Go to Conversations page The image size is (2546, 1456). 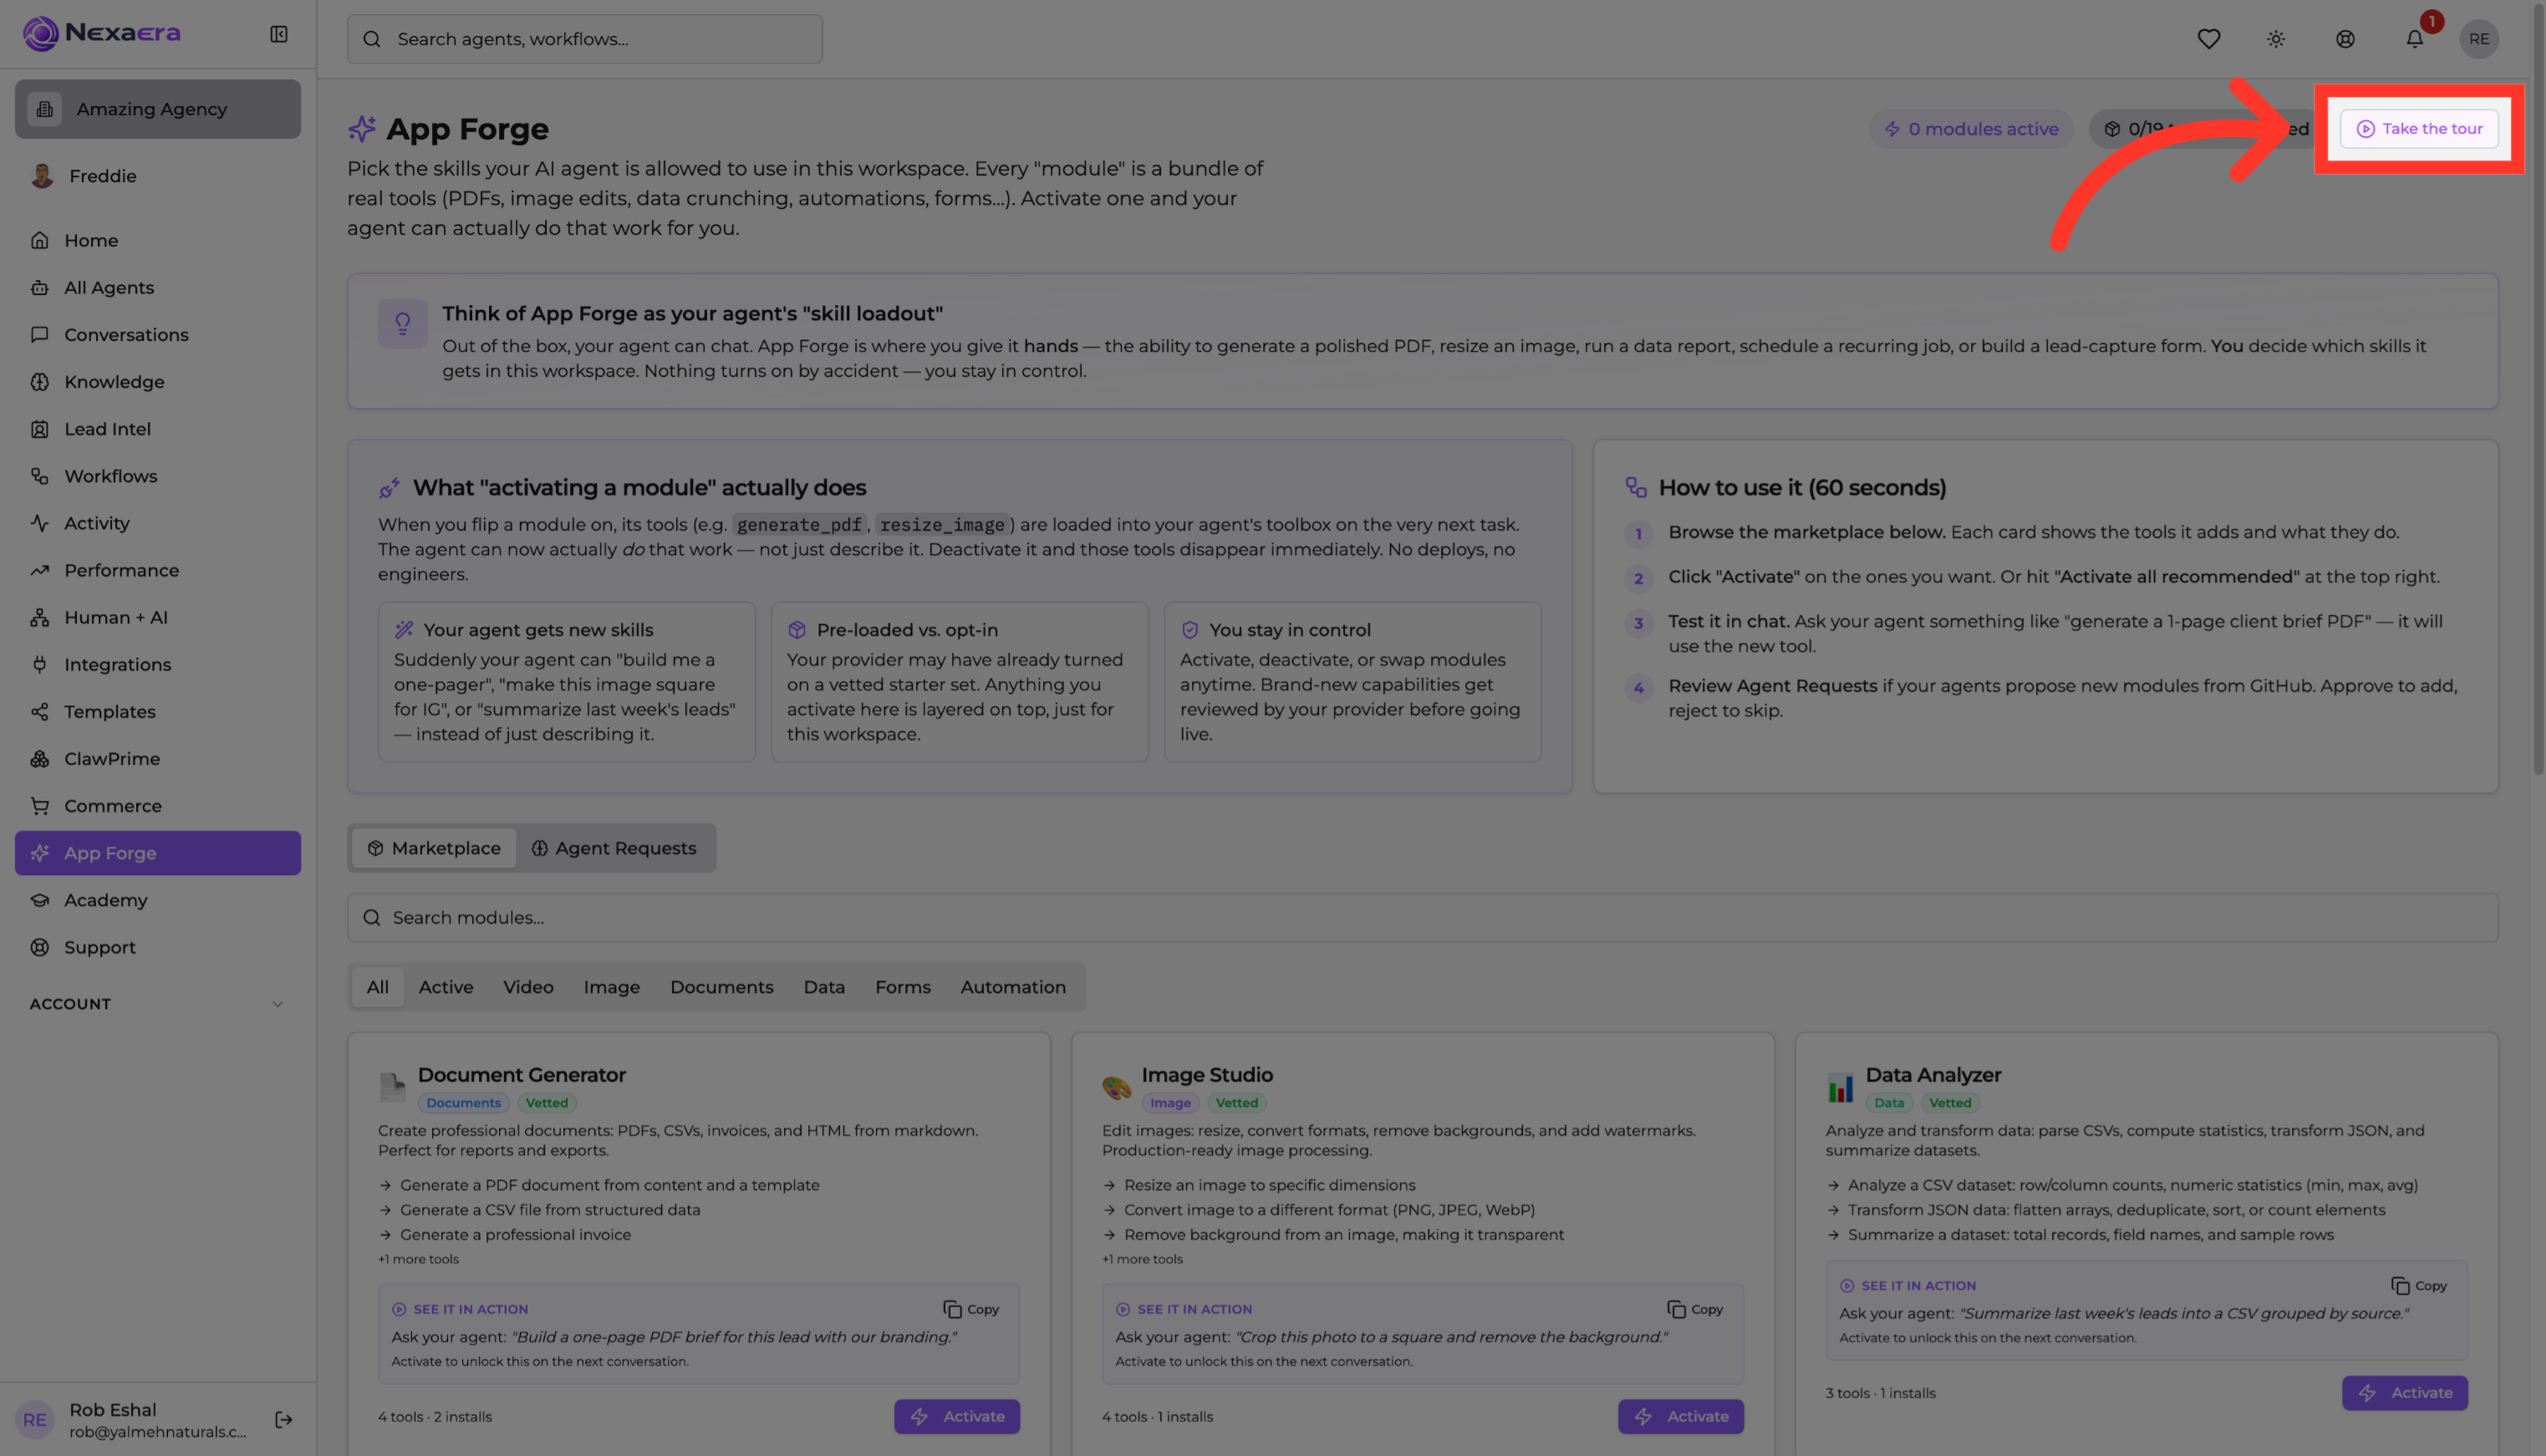[158, 334]
